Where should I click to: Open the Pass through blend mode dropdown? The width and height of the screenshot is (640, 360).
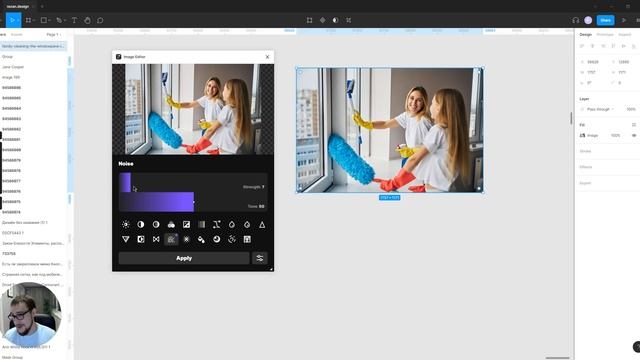tap(600, 109)
